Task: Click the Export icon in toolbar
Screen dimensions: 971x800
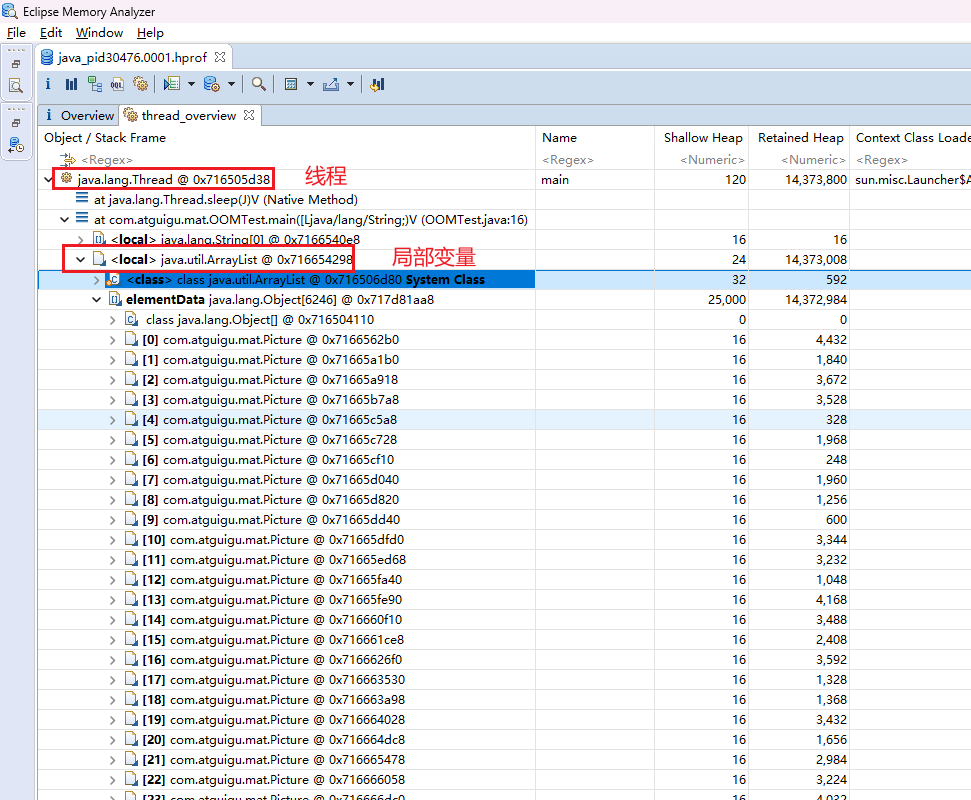Action: (331, 84)
